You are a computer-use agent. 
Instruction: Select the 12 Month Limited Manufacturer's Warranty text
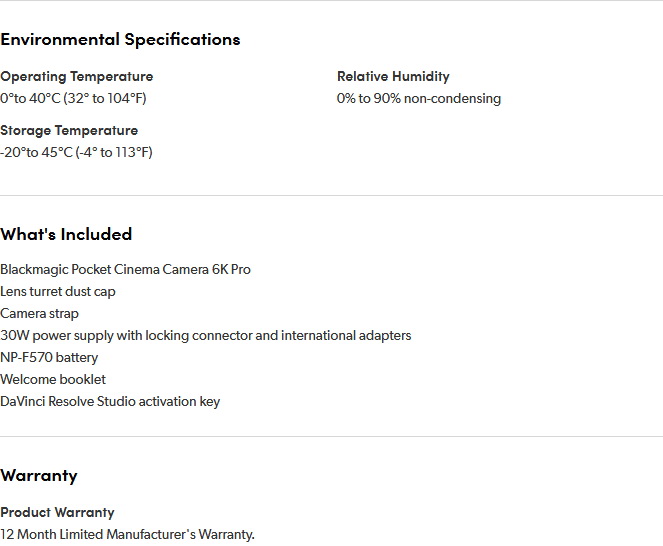[x=127, y=534]
